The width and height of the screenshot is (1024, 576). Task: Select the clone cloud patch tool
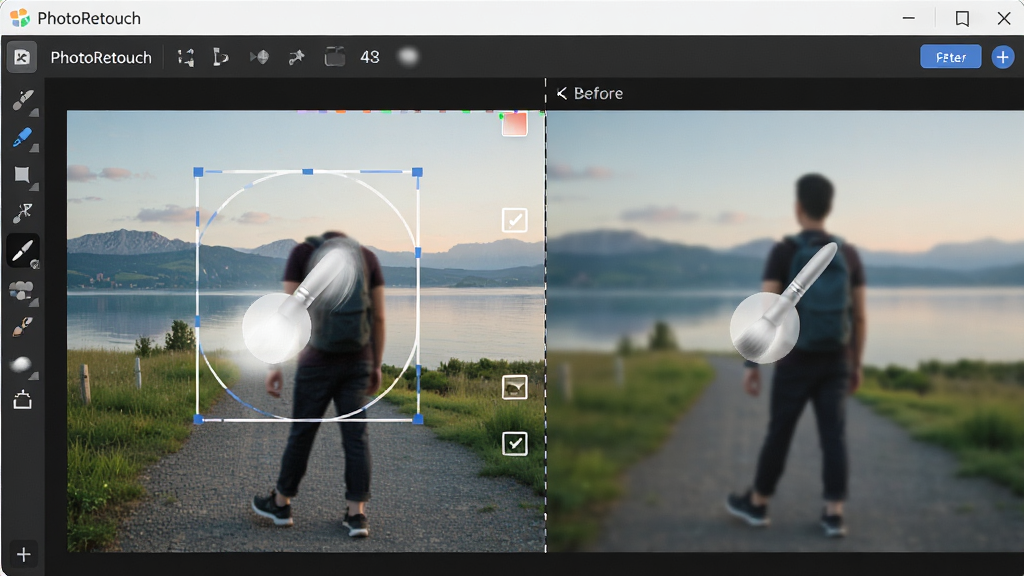coord(21,290)
